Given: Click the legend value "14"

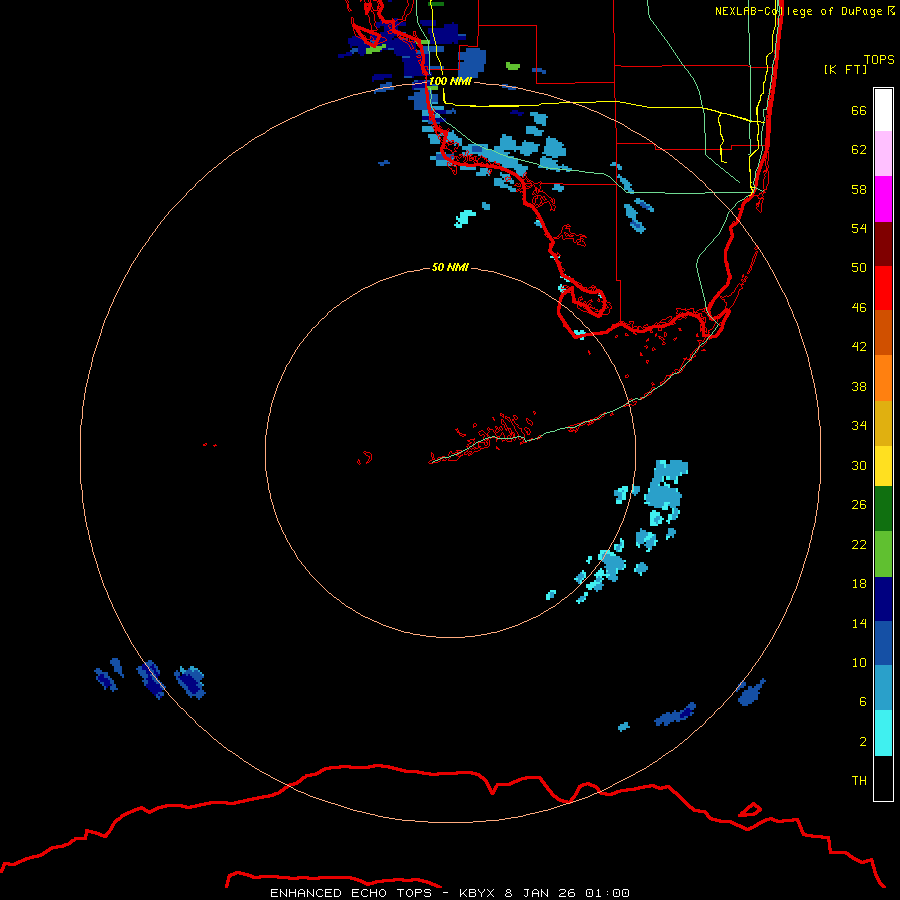Looking at the screenshot, I should click(x=859, y=623).
